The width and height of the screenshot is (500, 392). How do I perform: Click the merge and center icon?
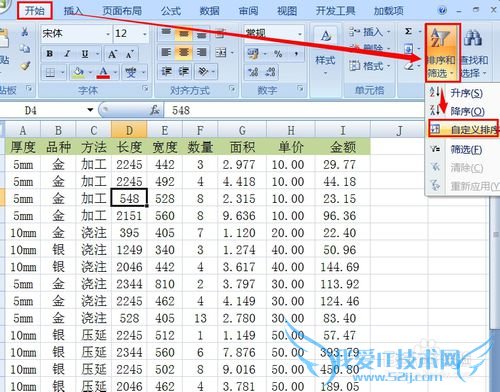pyautogui.click(x=221, y=52)
